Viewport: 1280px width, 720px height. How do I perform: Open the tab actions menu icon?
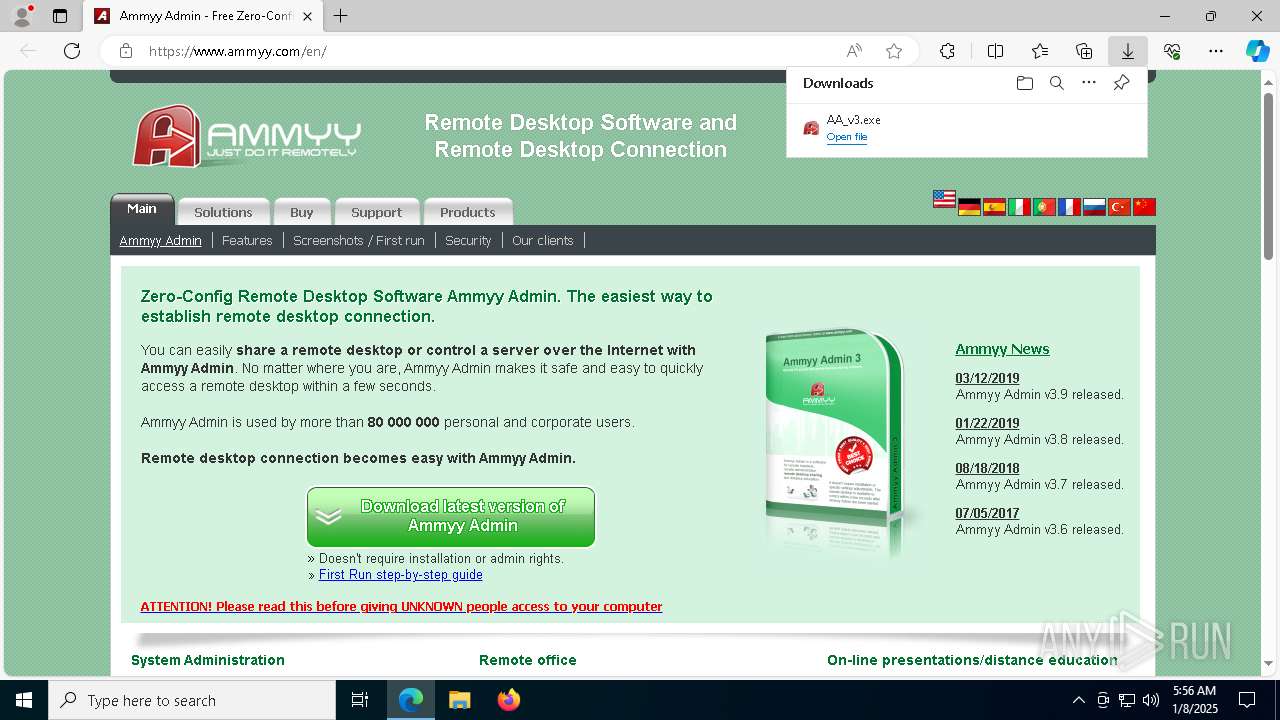(60, 16)
